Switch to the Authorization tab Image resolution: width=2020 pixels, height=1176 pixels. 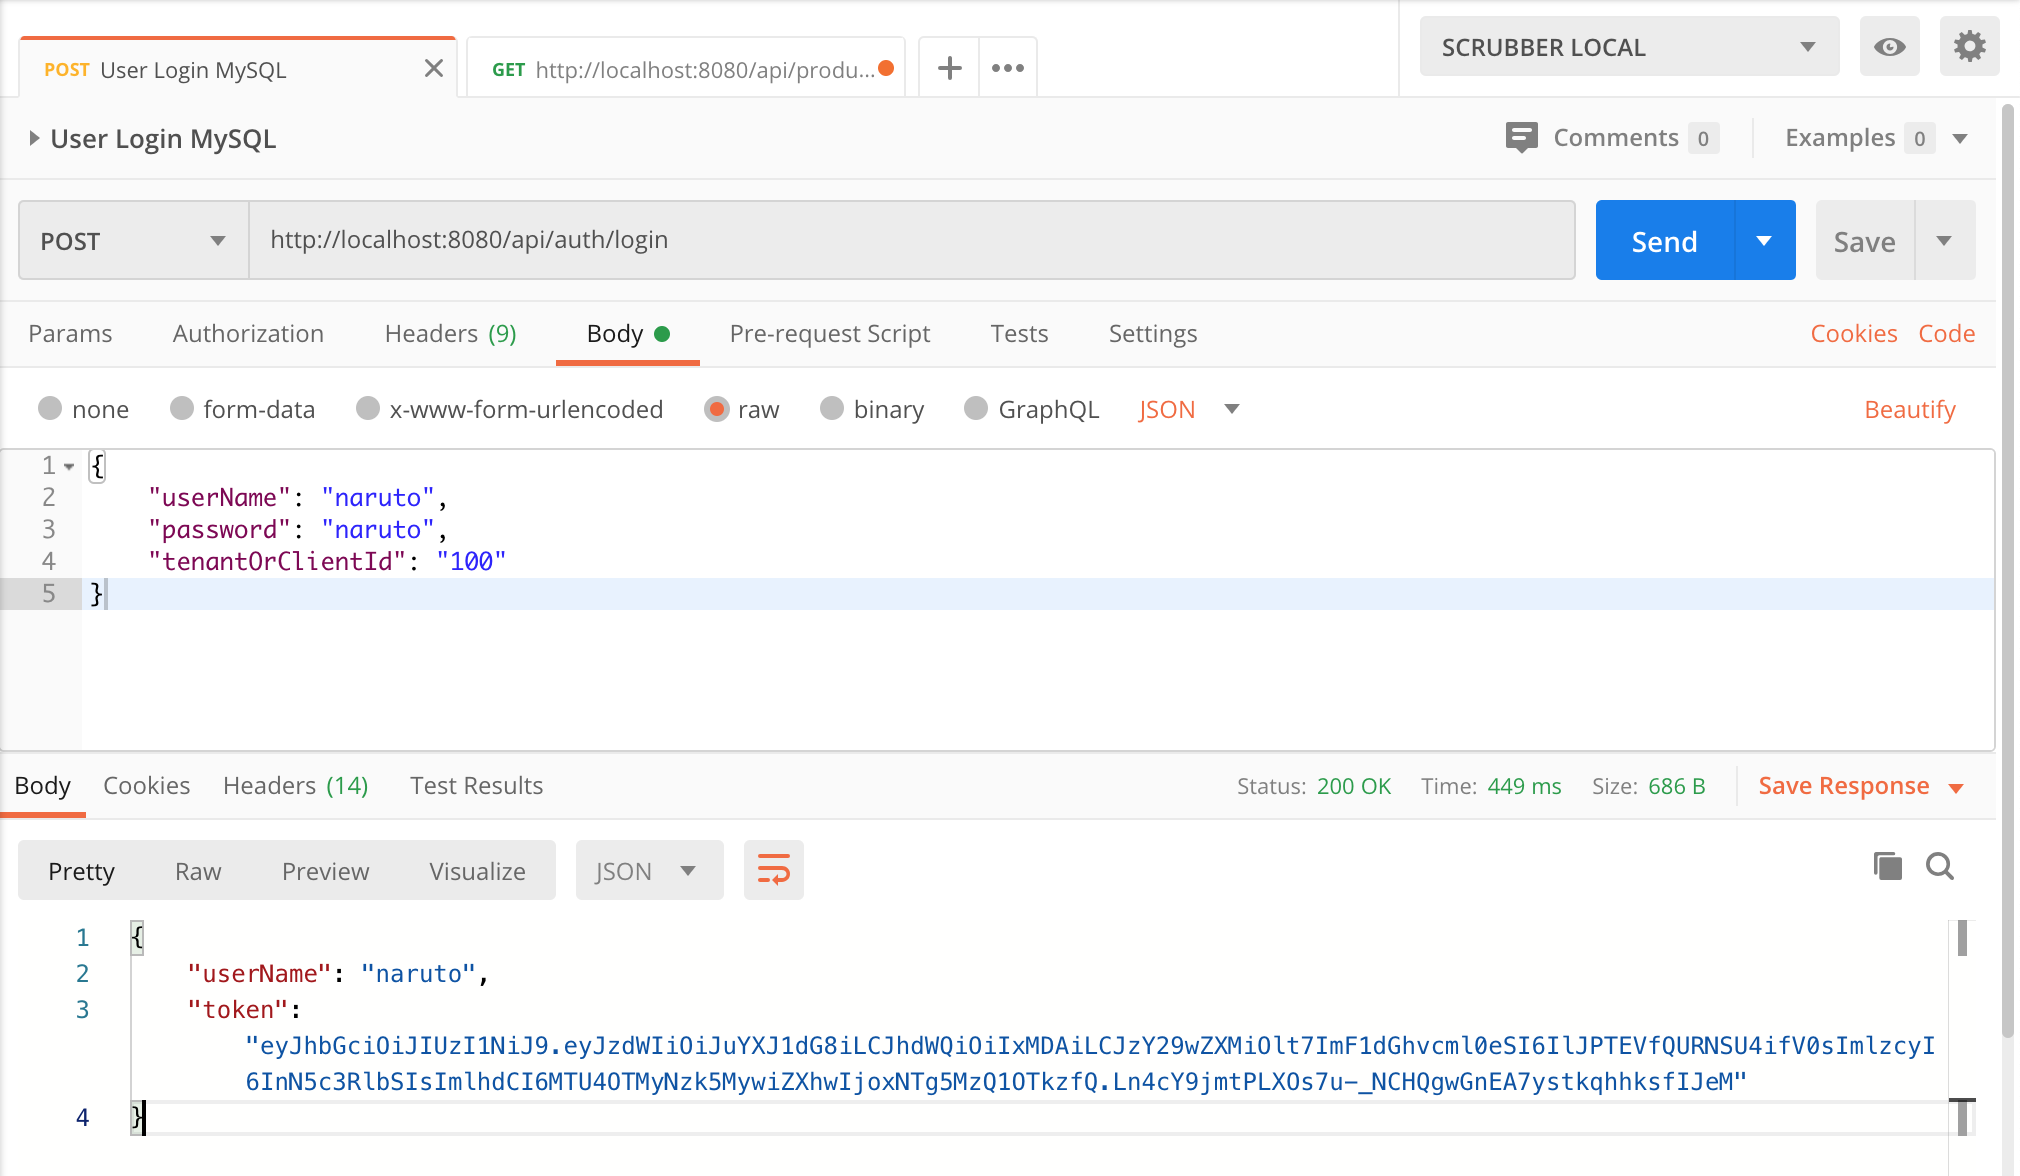pyautogui.click(x=248, y=333)
